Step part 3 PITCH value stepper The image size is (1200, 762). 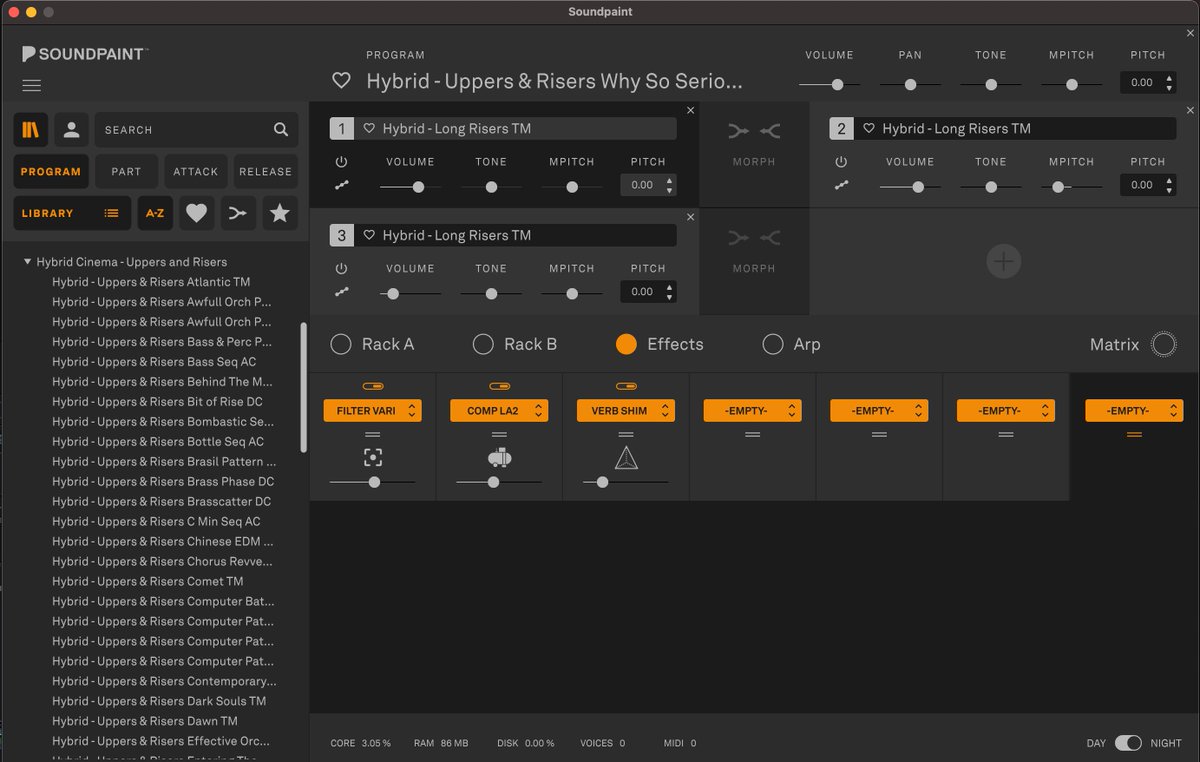point(670,292)
